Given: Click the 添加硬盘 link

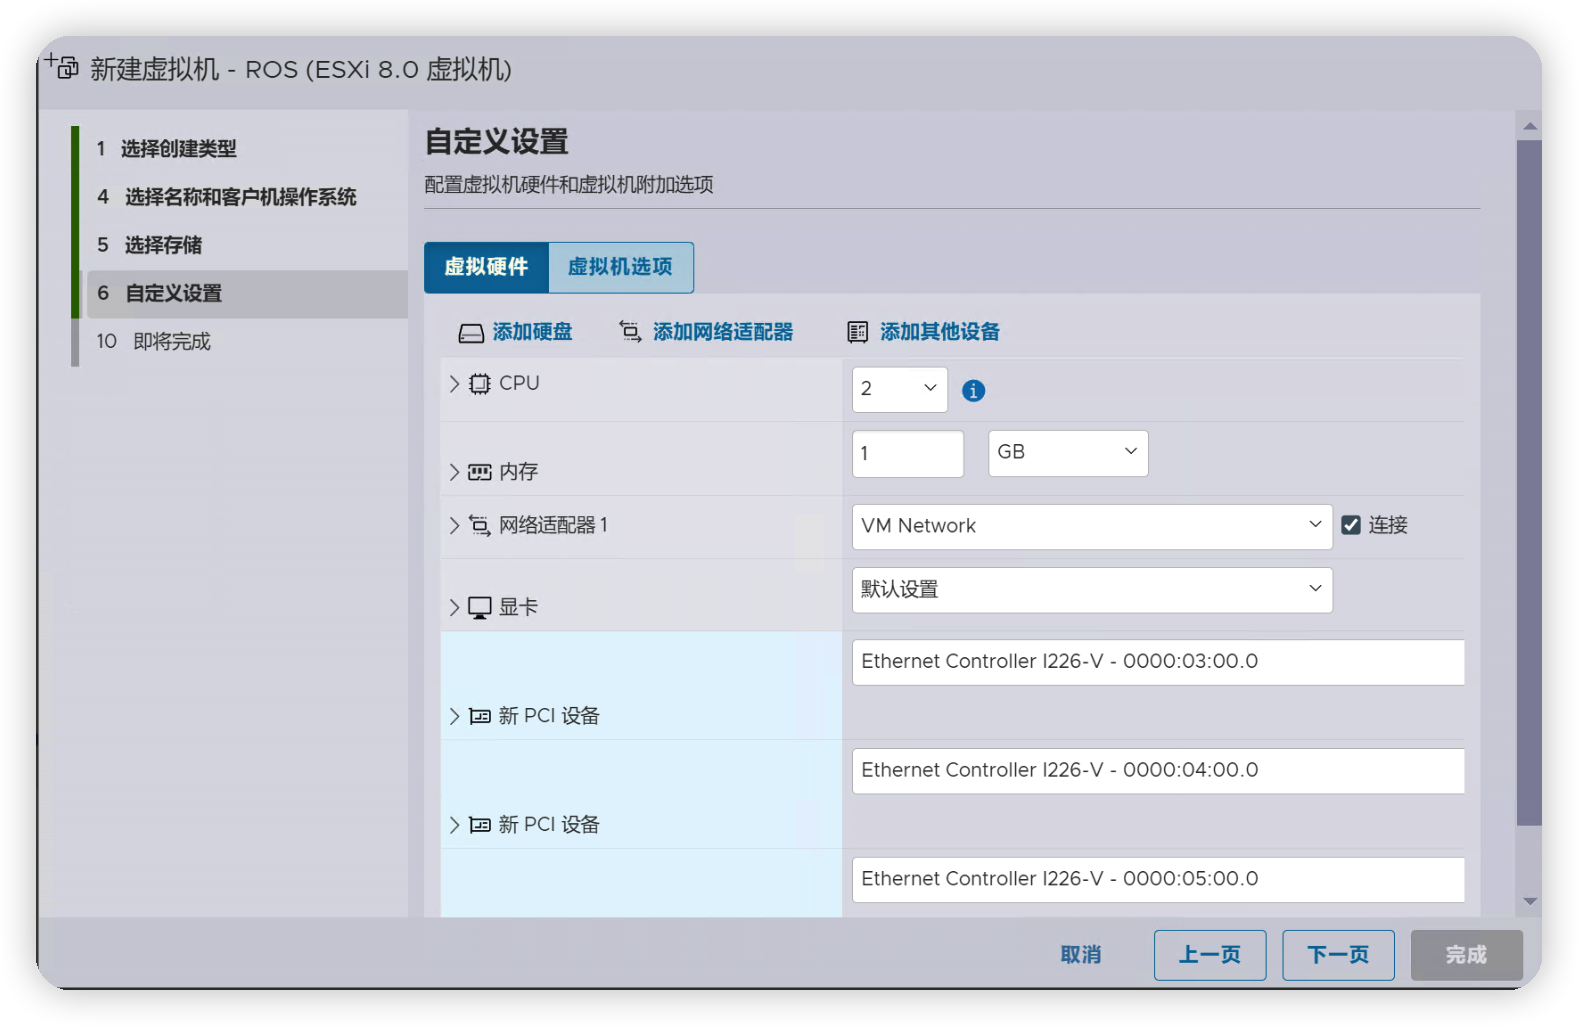Looking at the screenshot, I should point(532,332).
